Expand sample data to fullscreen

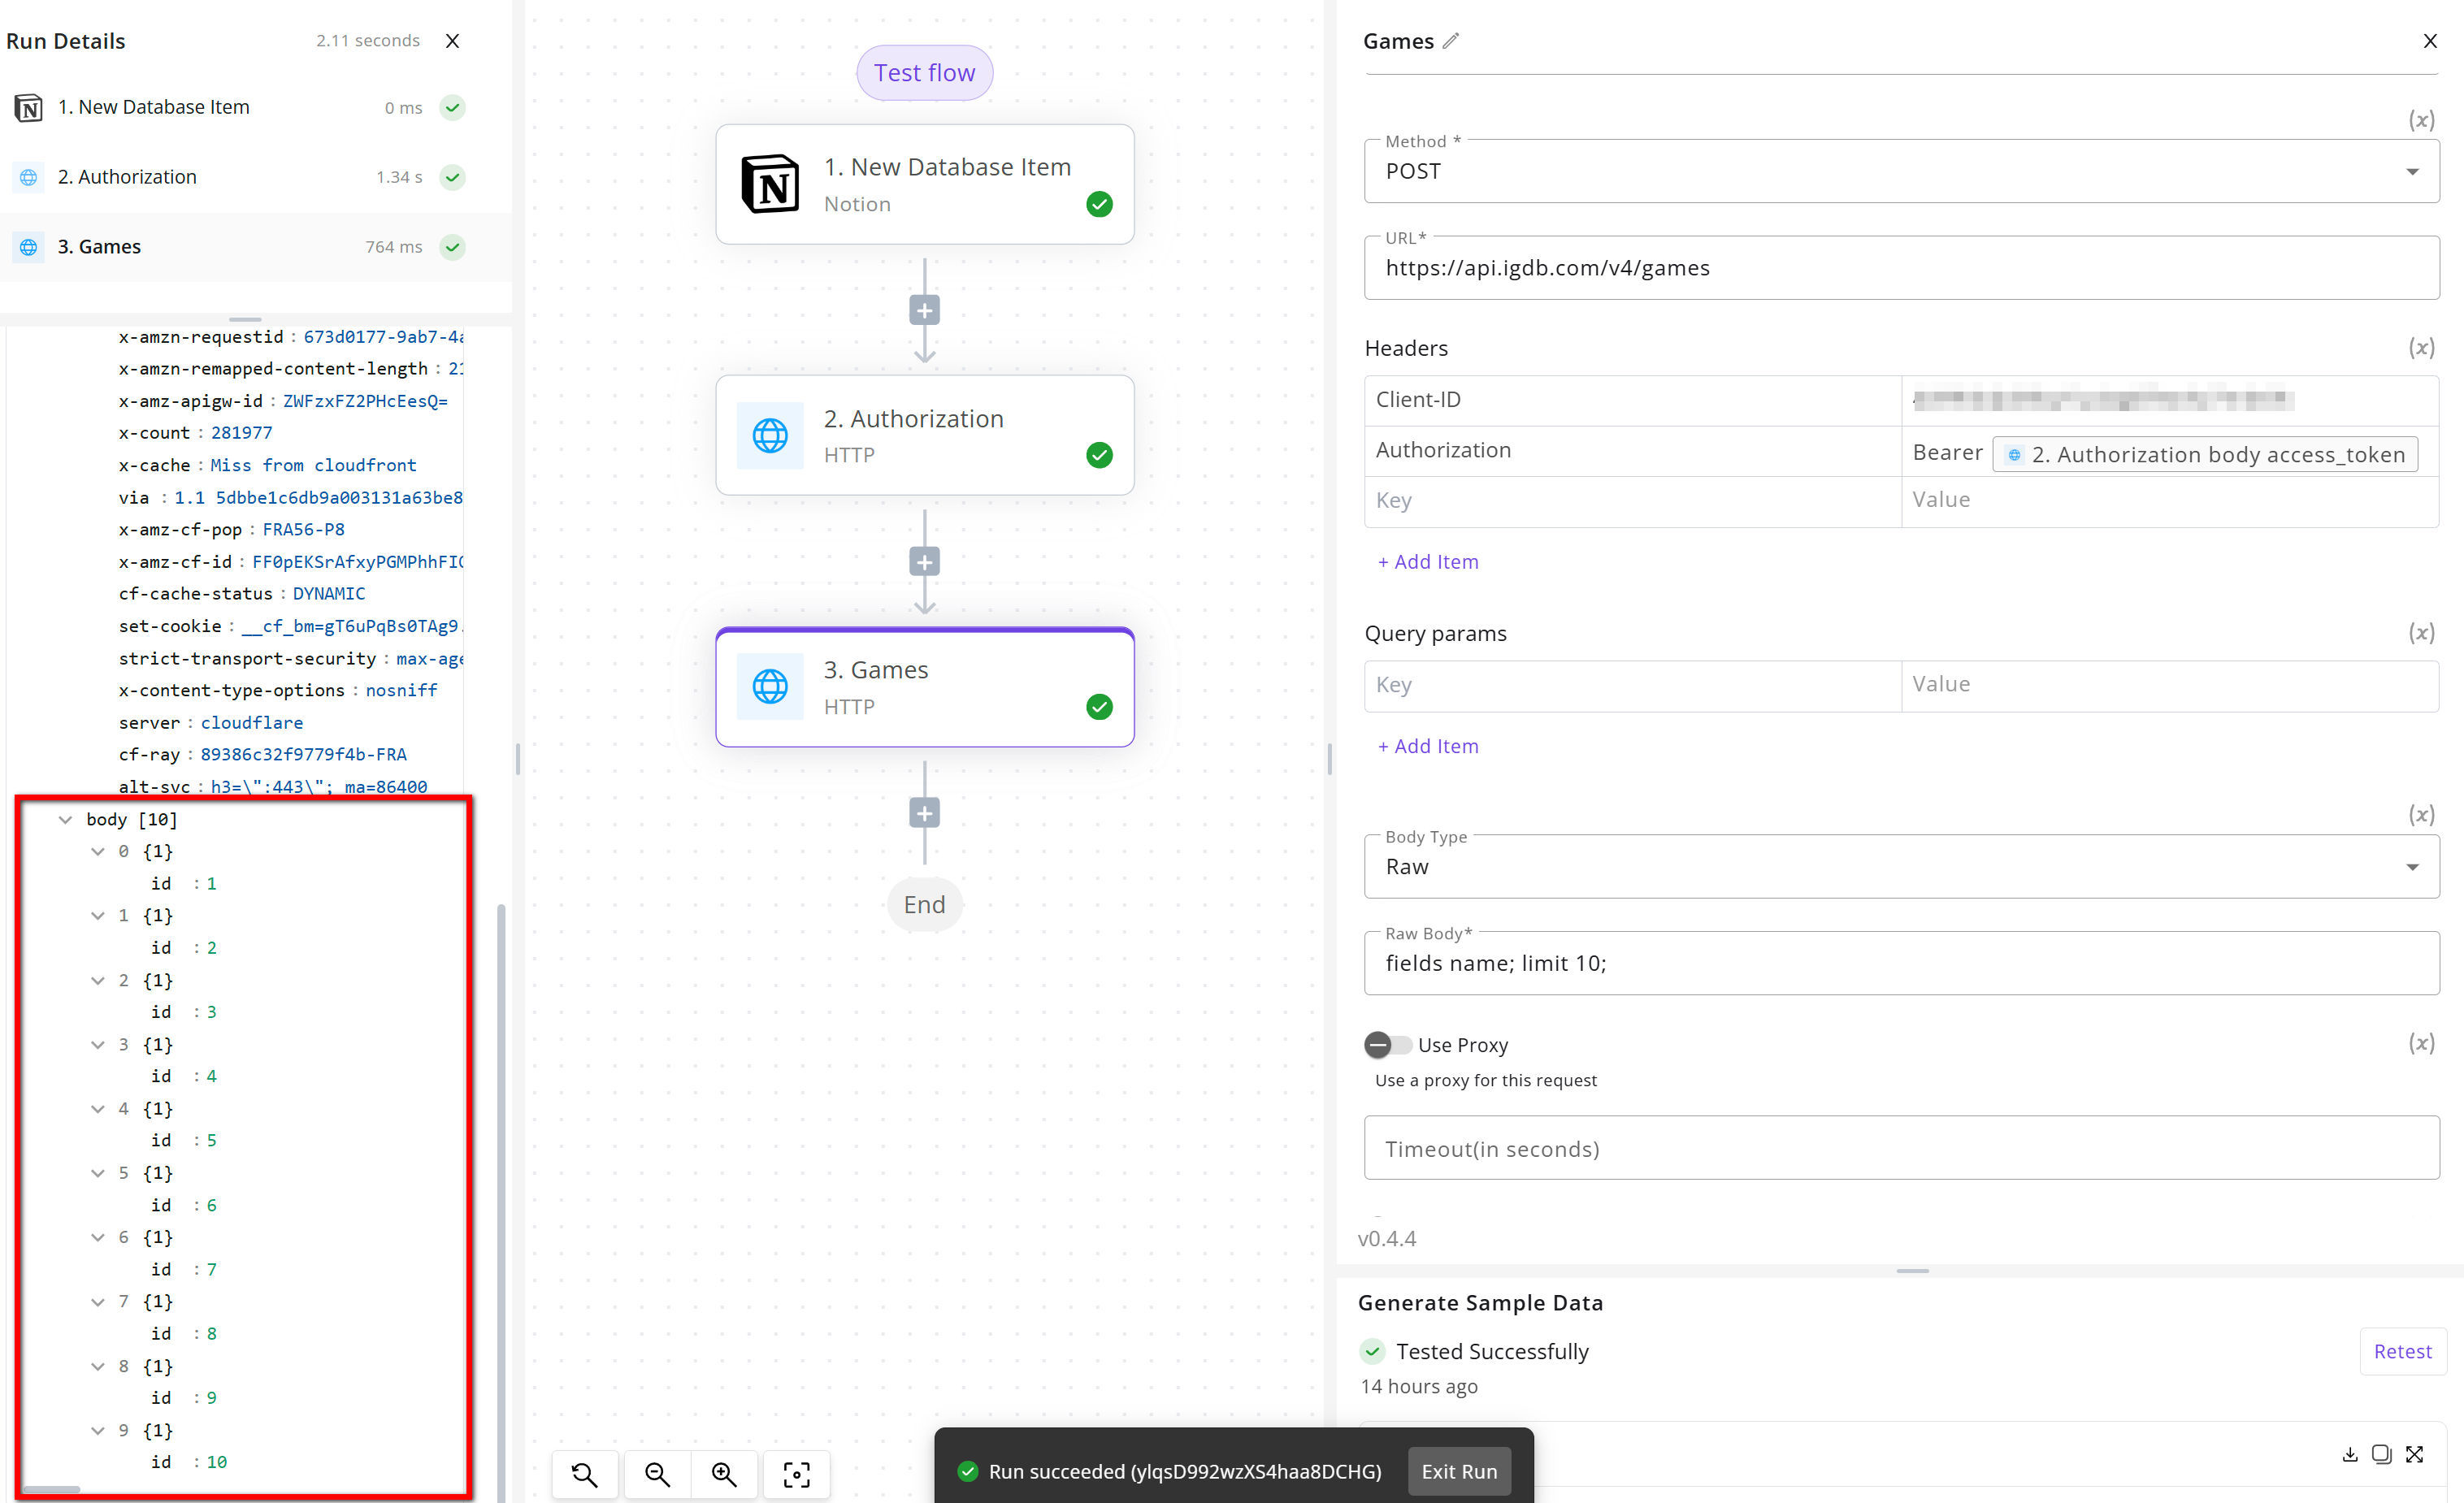click(2414, 1454)
